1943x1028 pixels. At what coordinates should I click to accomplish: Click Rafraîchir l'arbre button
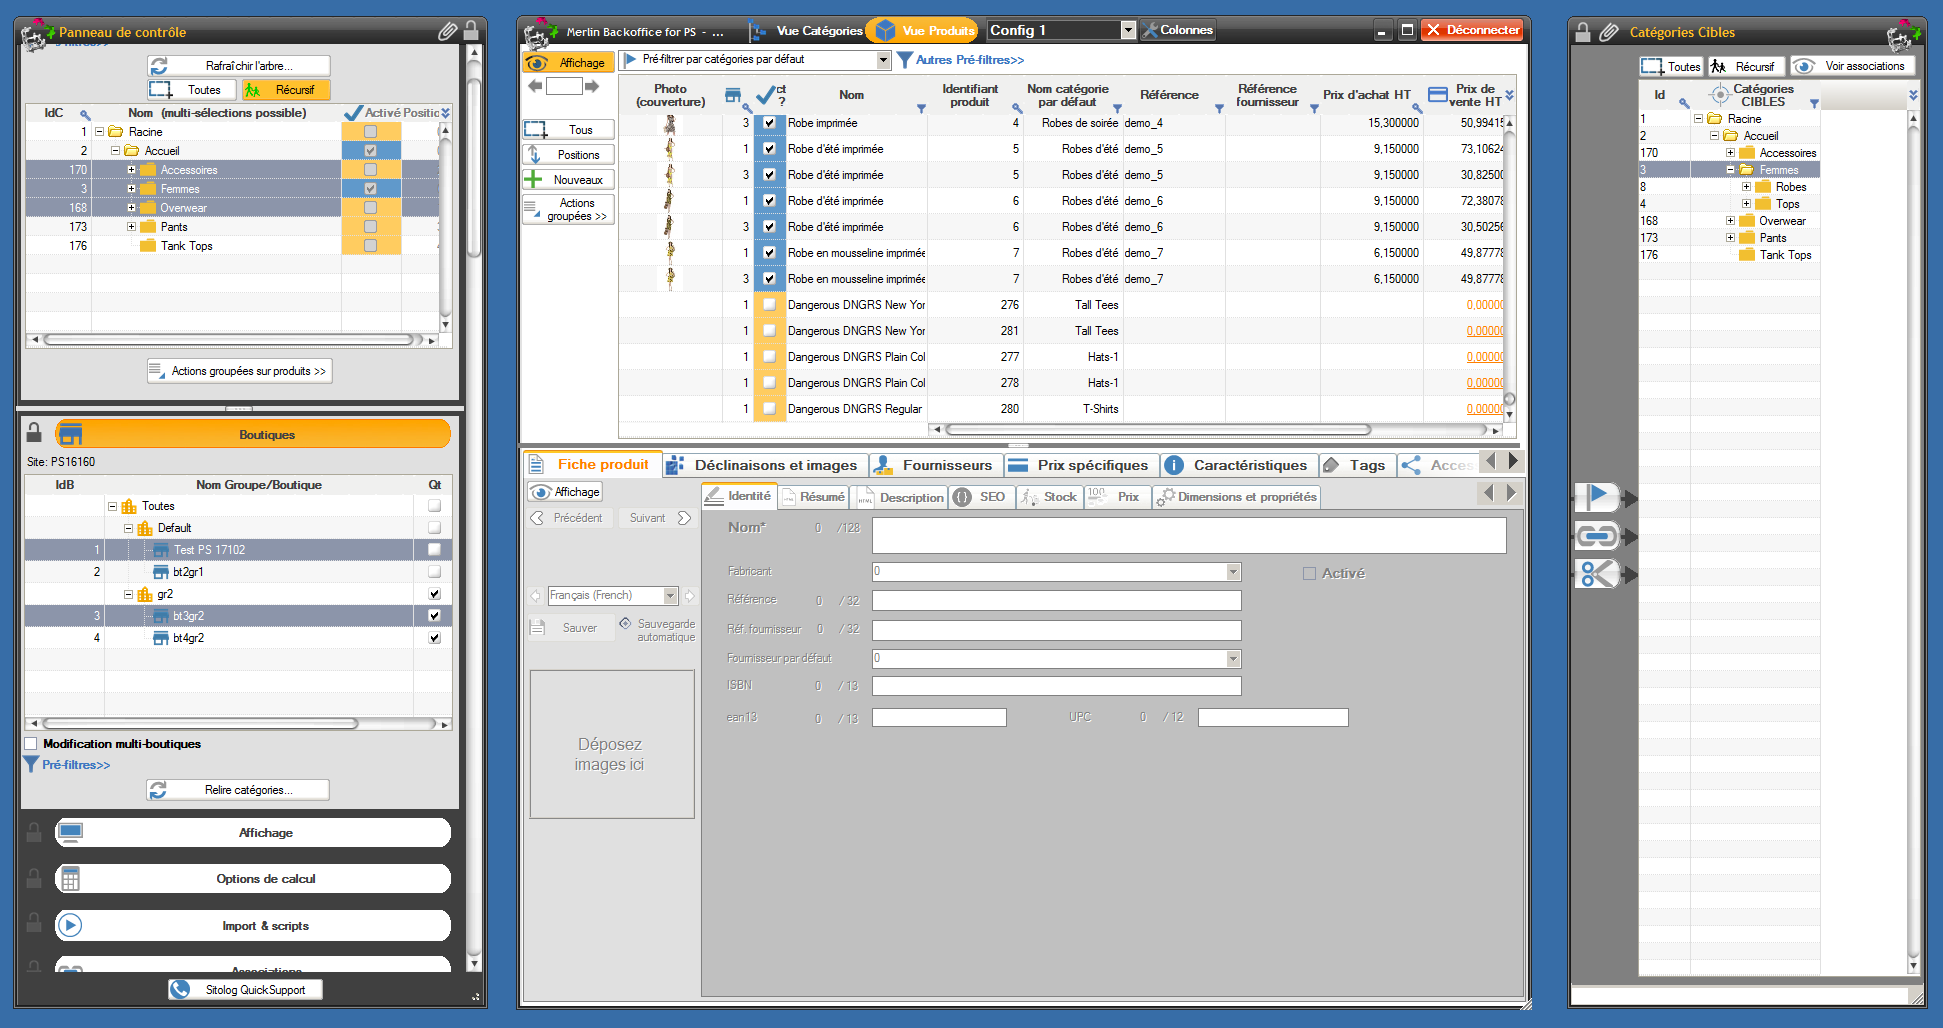[239, 66]
